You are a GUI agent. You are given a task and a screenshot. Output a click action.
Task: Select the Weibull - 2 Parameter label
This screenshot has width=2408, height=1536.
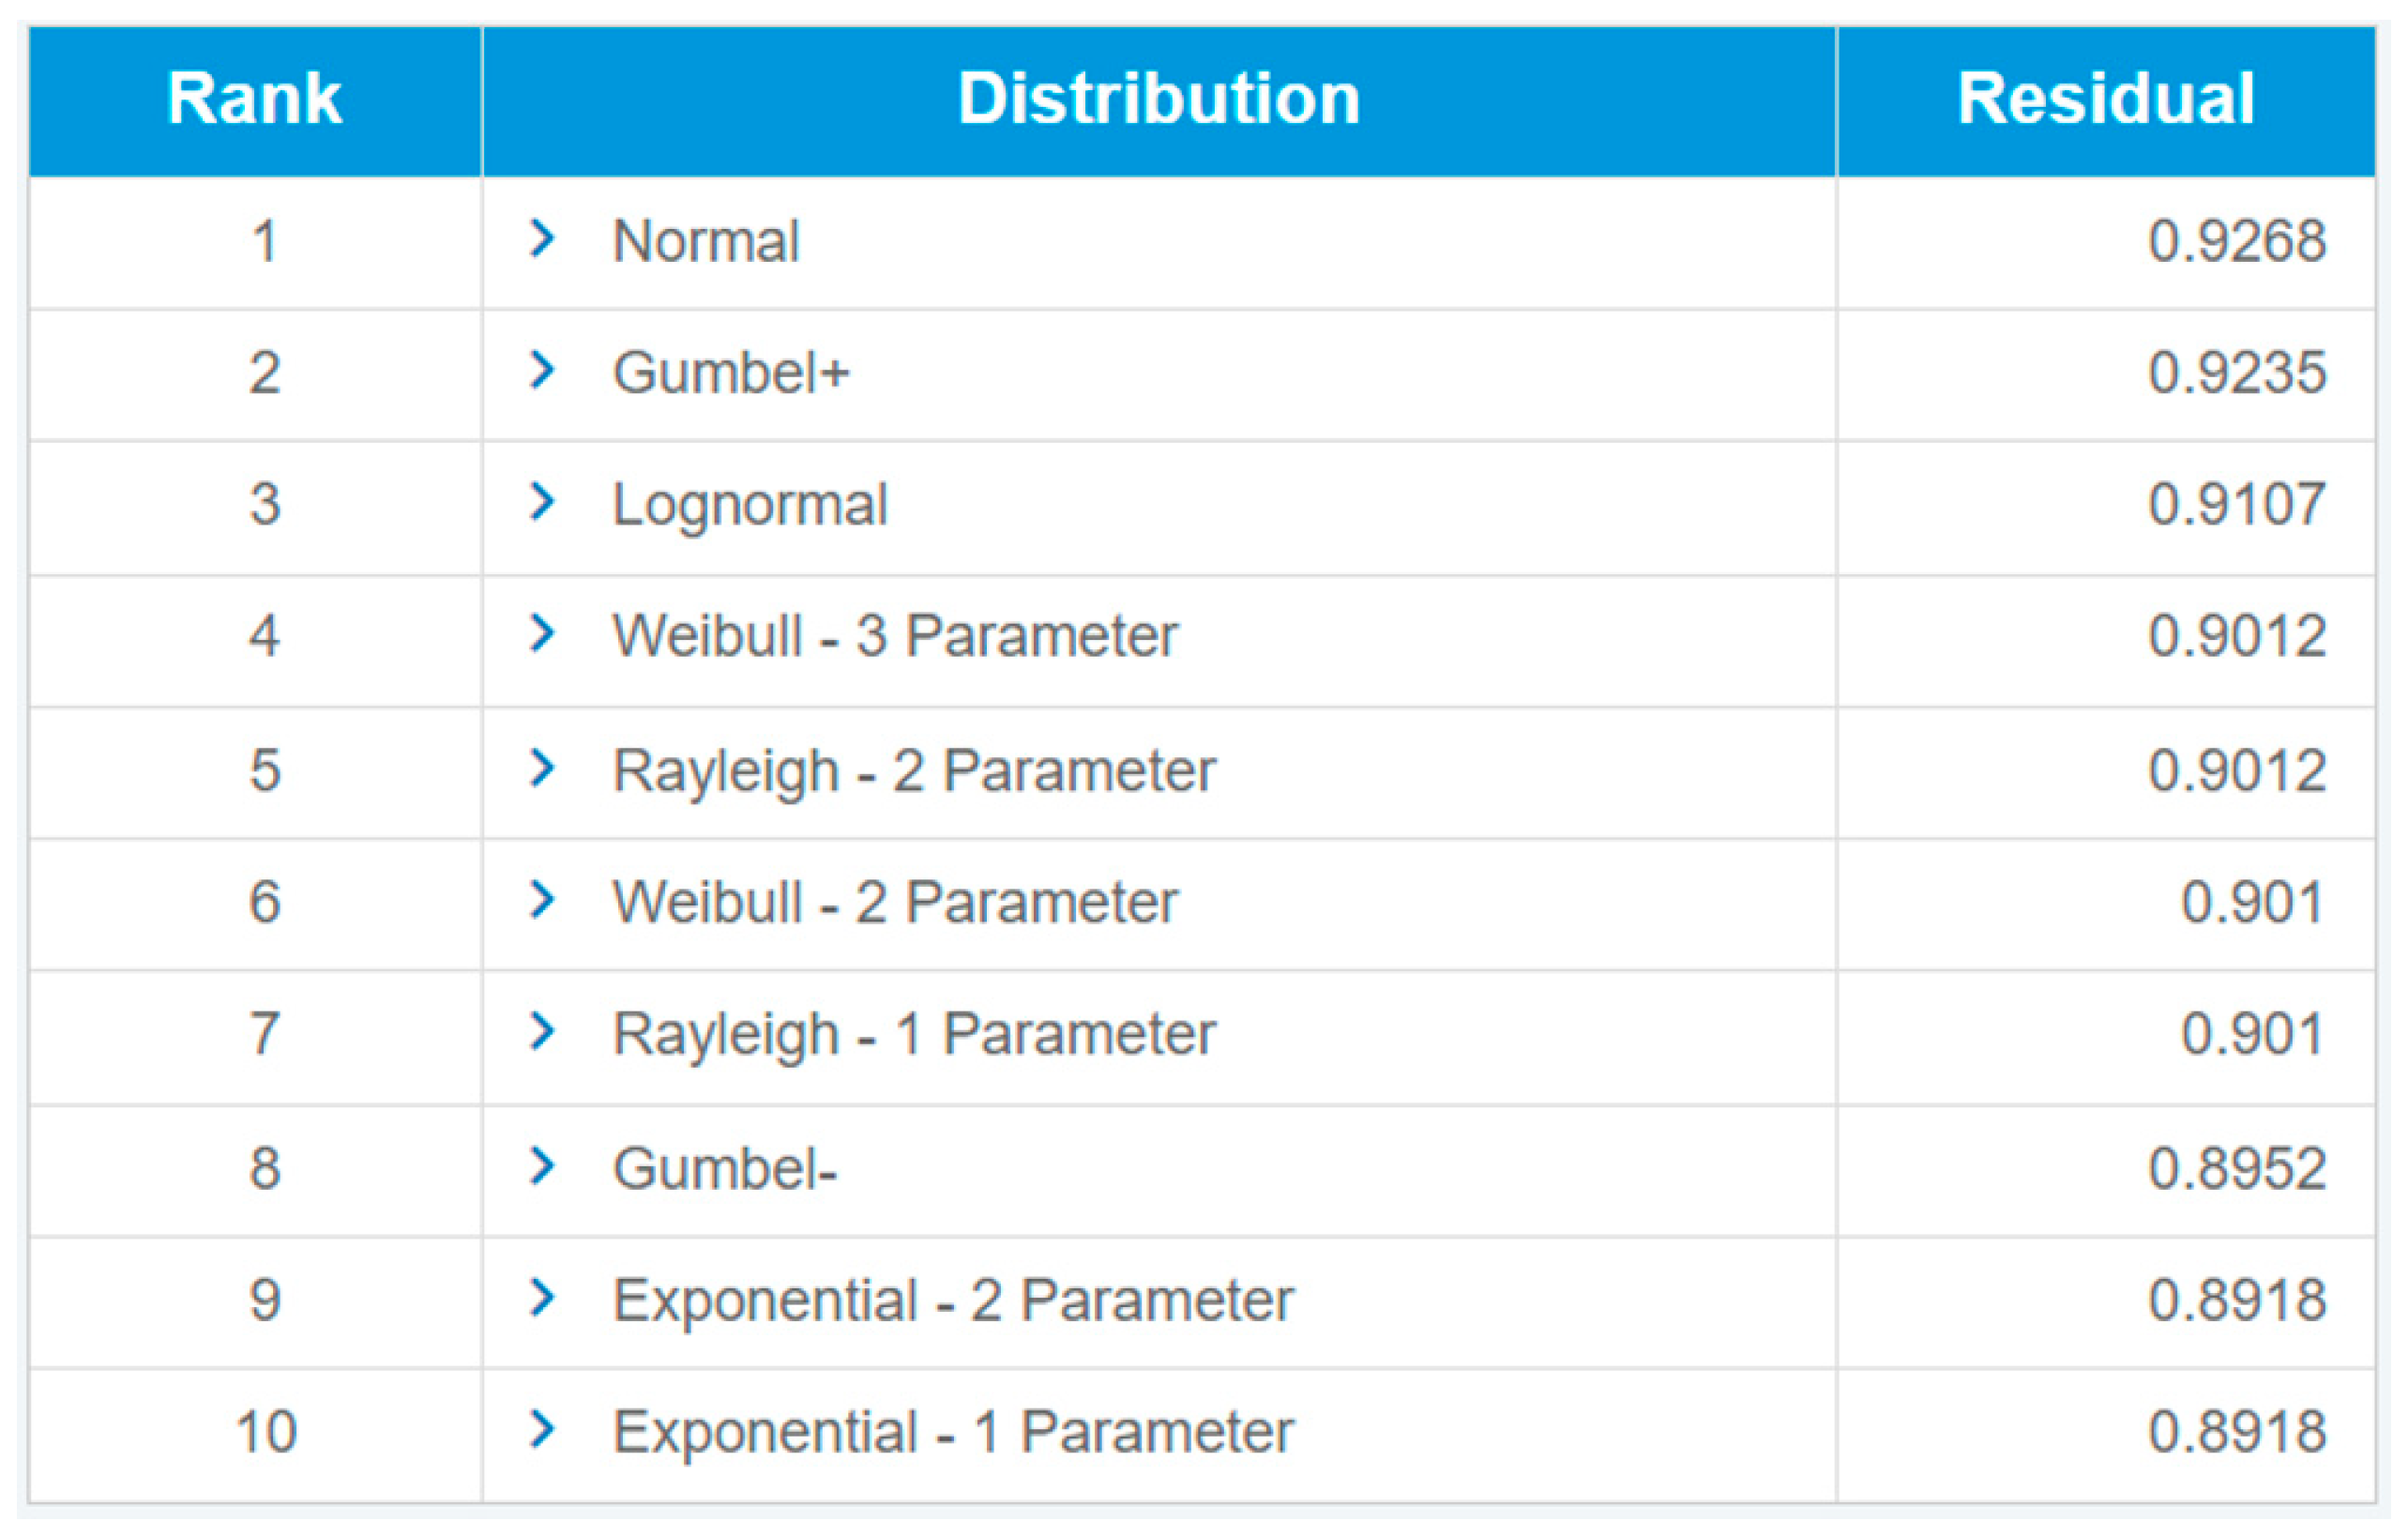click(x=895, y=902)
